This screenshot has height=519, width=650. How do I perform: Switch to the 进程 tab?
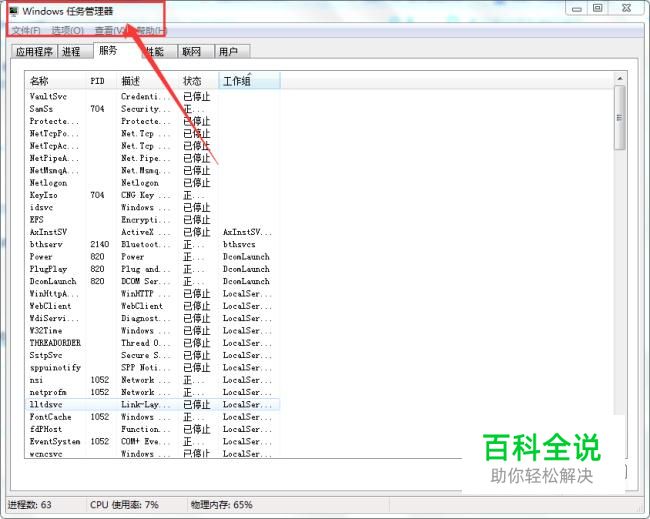75,51
